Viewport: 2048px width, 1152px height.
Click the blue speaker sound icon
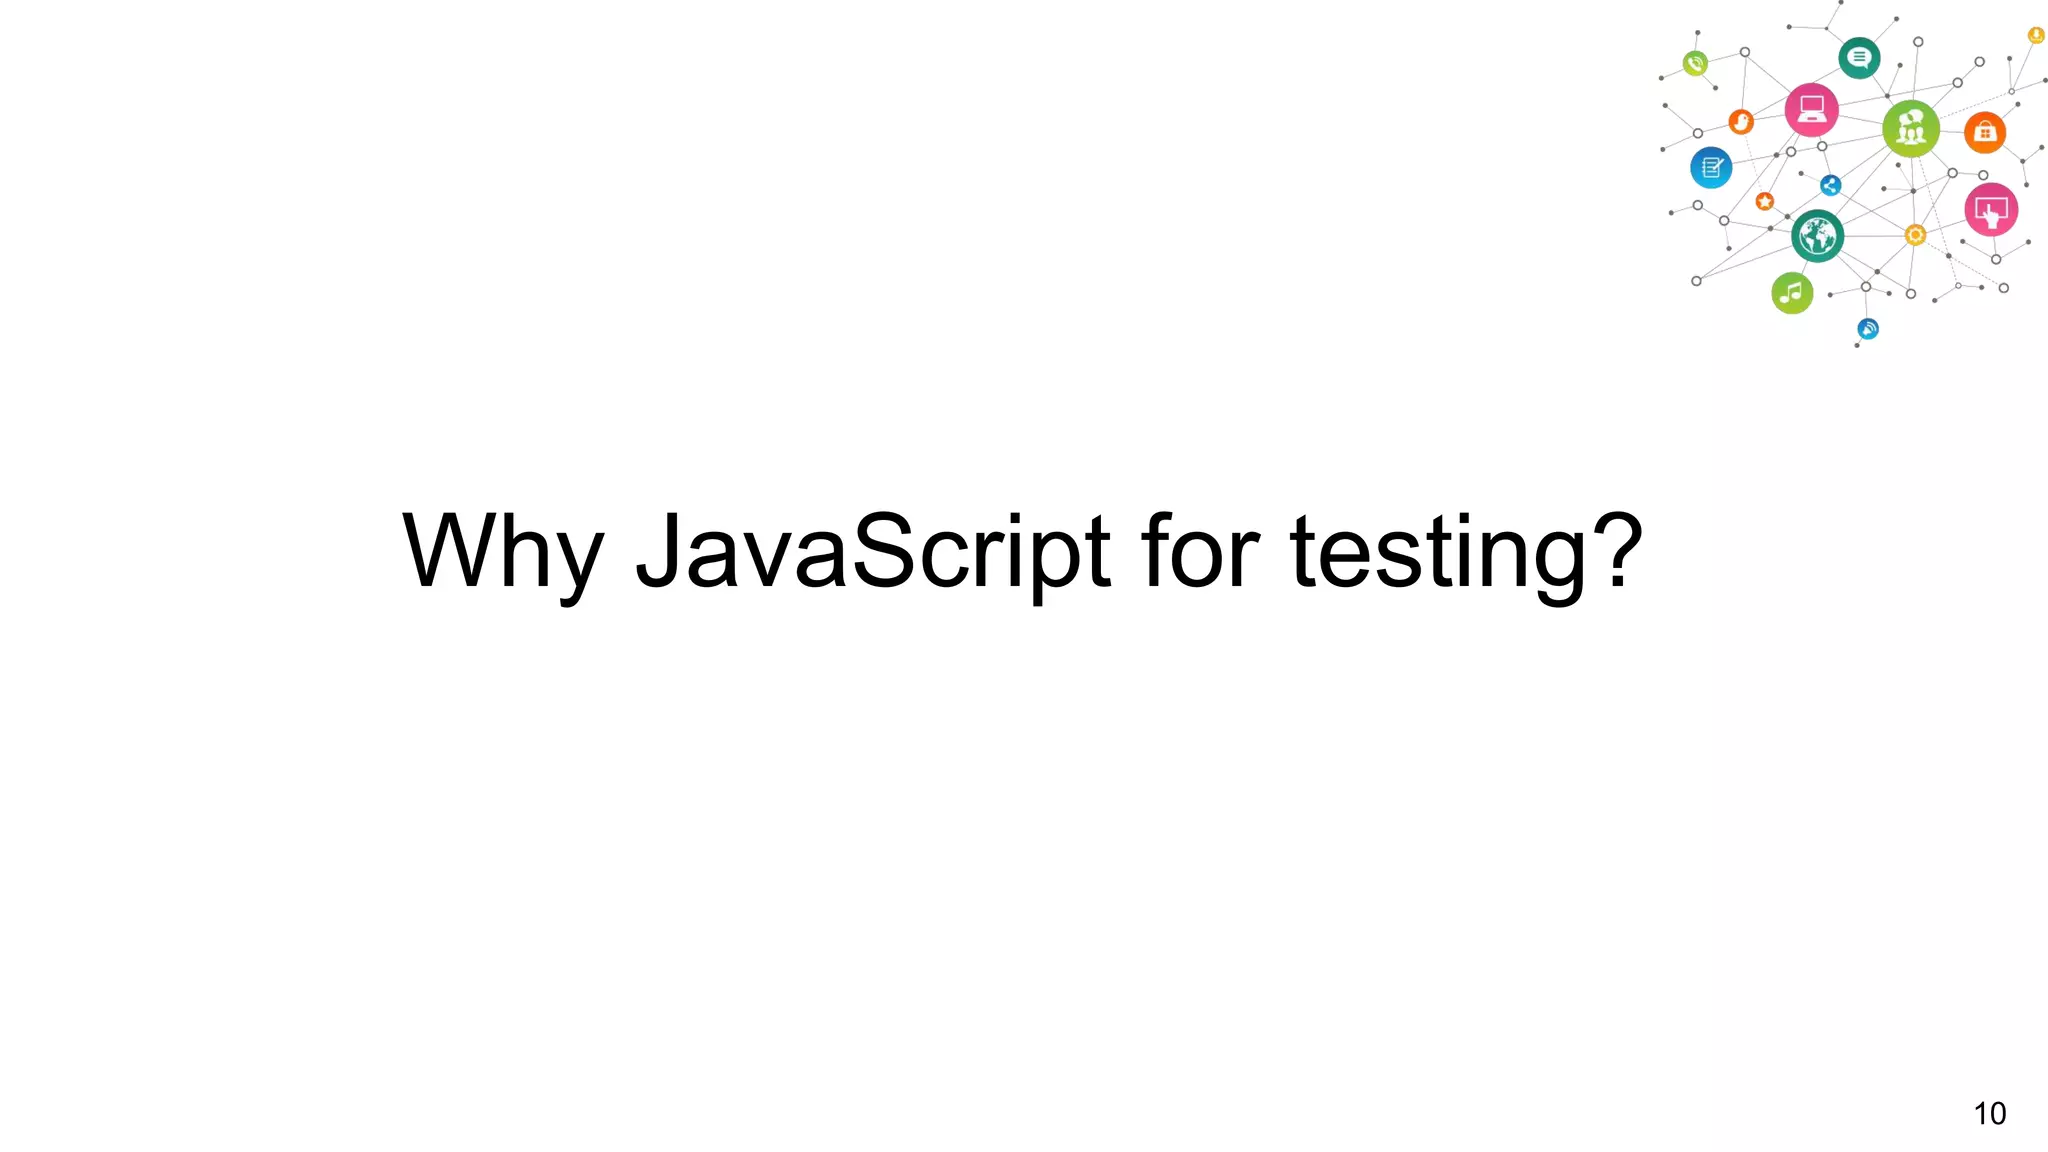pos(1868,329)
